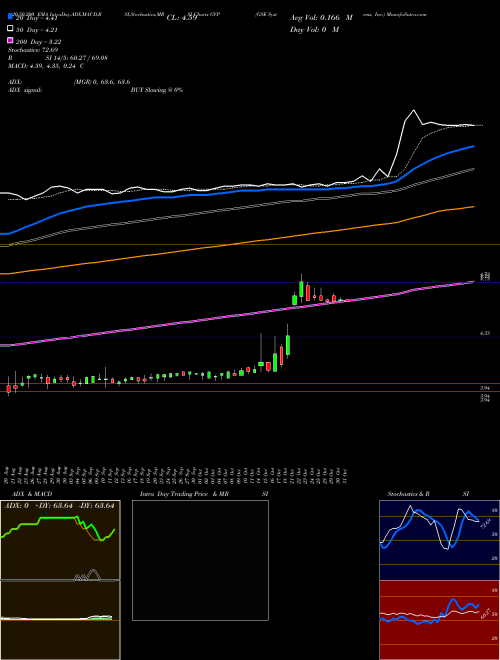Click the 'CL: 4.59' closing price label
500x660 pixels.
182,18
